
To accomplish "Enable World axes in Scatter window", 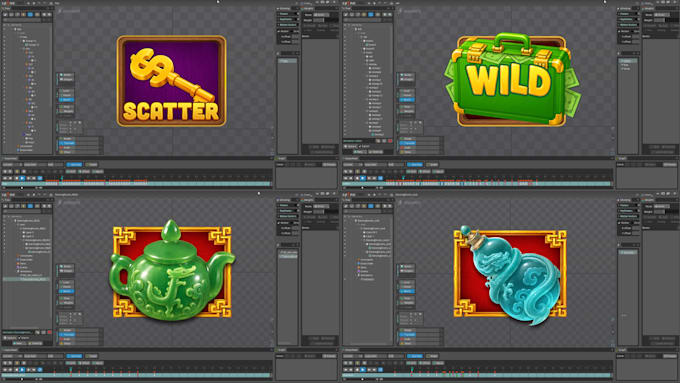I will pyautogui.click(x=67, y=100).
